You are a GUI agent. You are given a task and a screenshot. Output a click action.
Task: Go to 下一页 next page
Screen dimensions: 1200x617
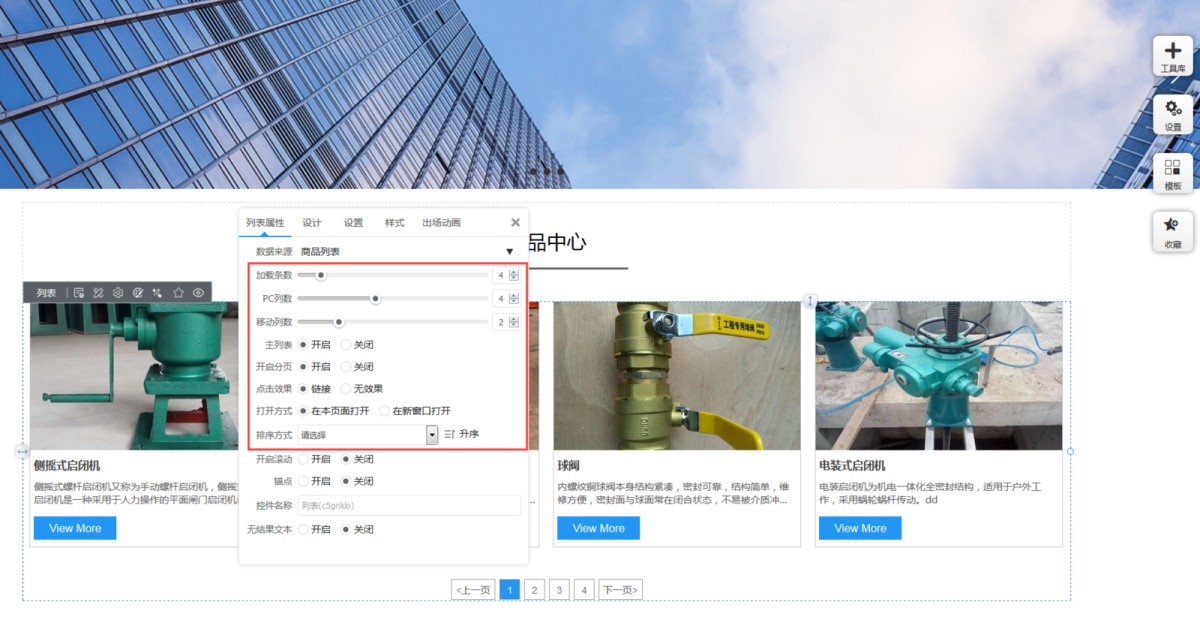click(620, 590)
